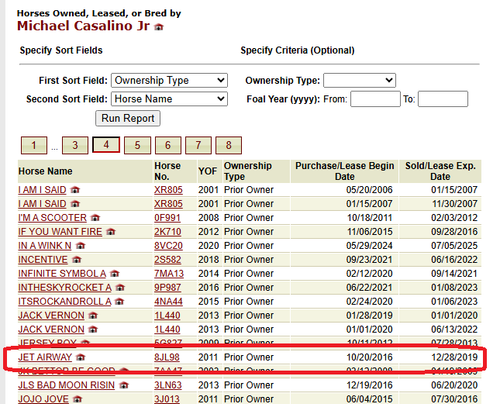Click stable icon next to I'M A SCOOTER
This screenshot has height=404, width=500.
[x=95, y=218]
